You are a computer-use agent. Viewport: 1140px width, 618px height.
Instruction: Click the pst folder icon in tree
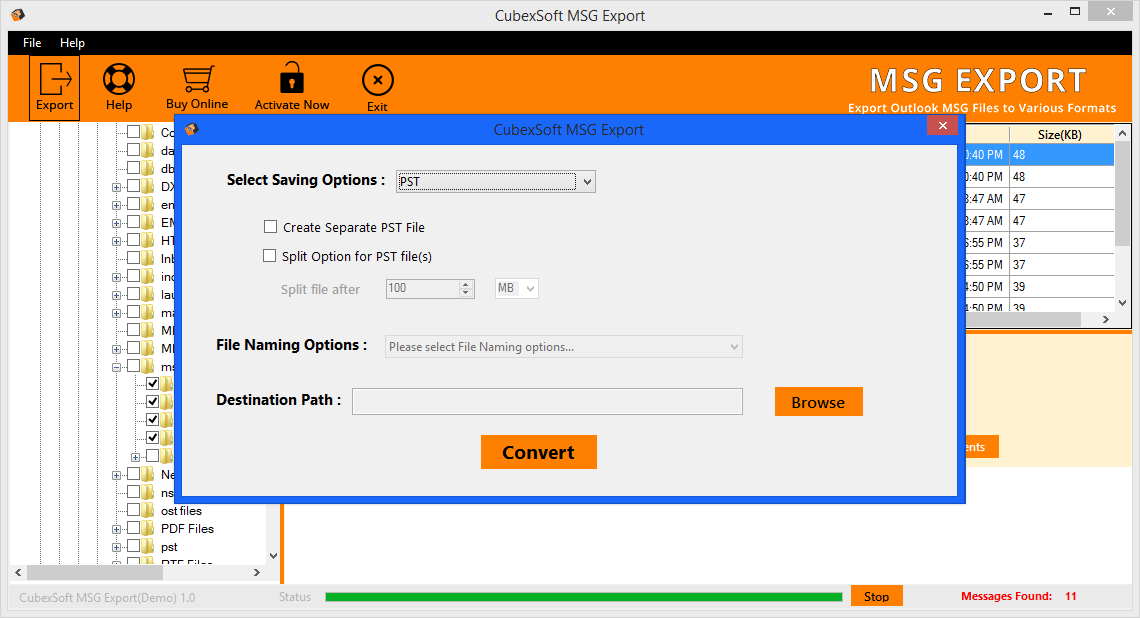(x=148, y=546)
